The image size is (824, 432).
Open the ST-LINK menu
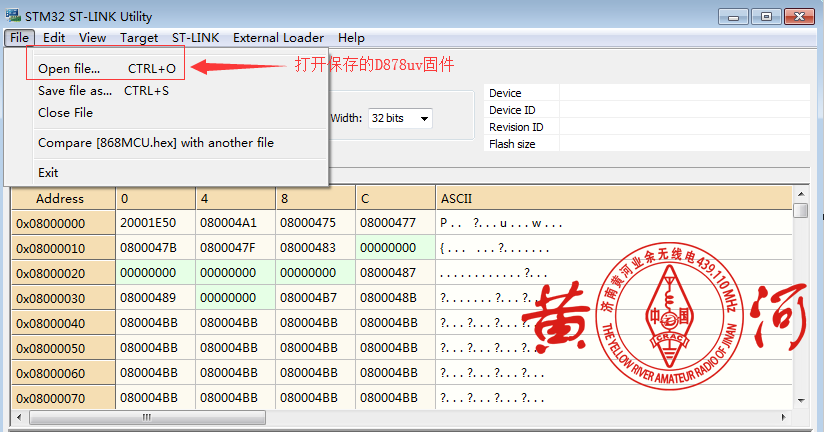point(195,38)
